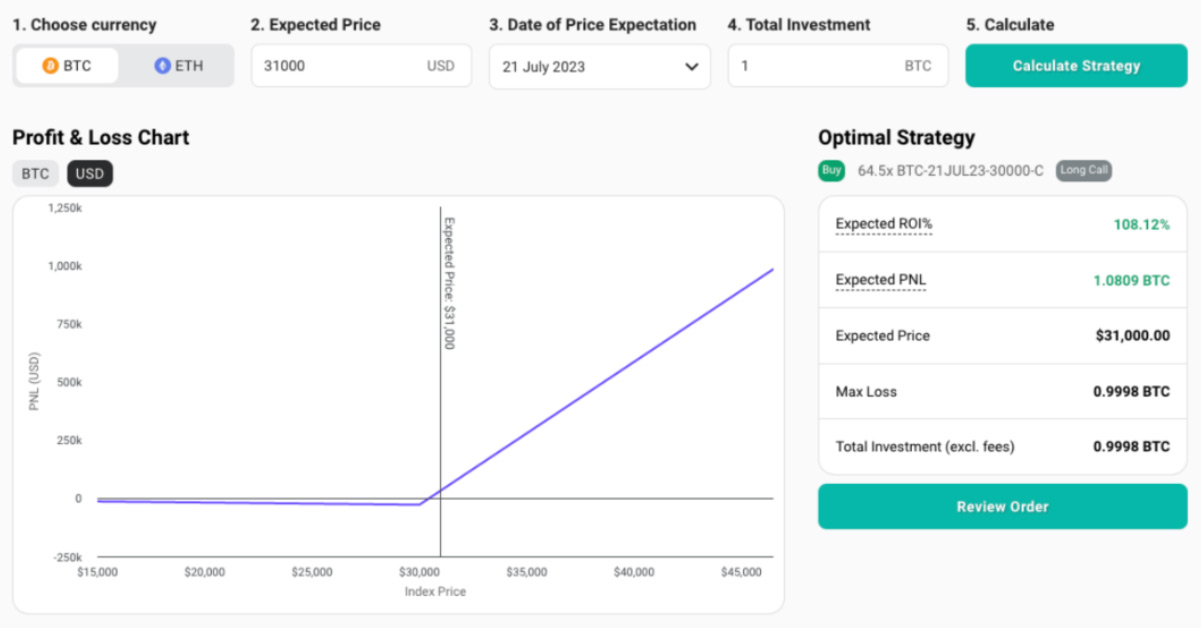Image resolution: width=1201 pixels, height=628 pixels.
Task: Click the Review Order button
Action: click(1002, 507)
